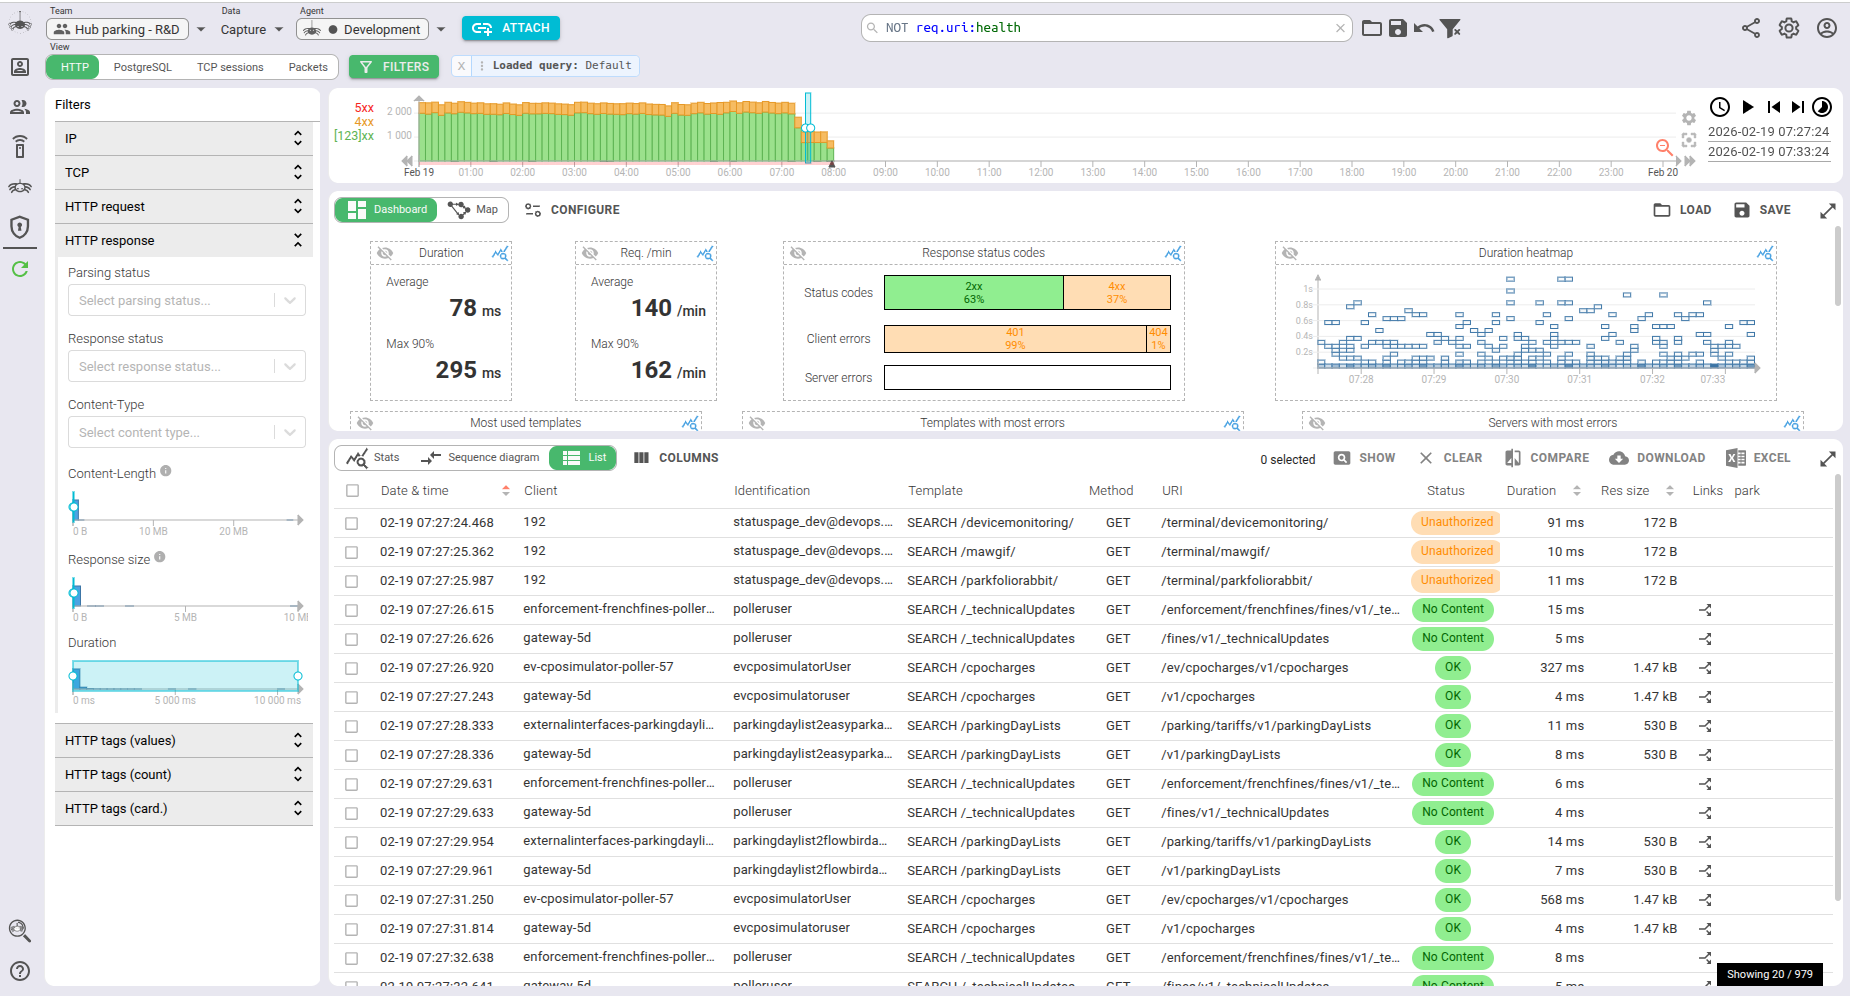
Task: Open the share options icon
Action: pyautogui.click(x=1750, y=28)
